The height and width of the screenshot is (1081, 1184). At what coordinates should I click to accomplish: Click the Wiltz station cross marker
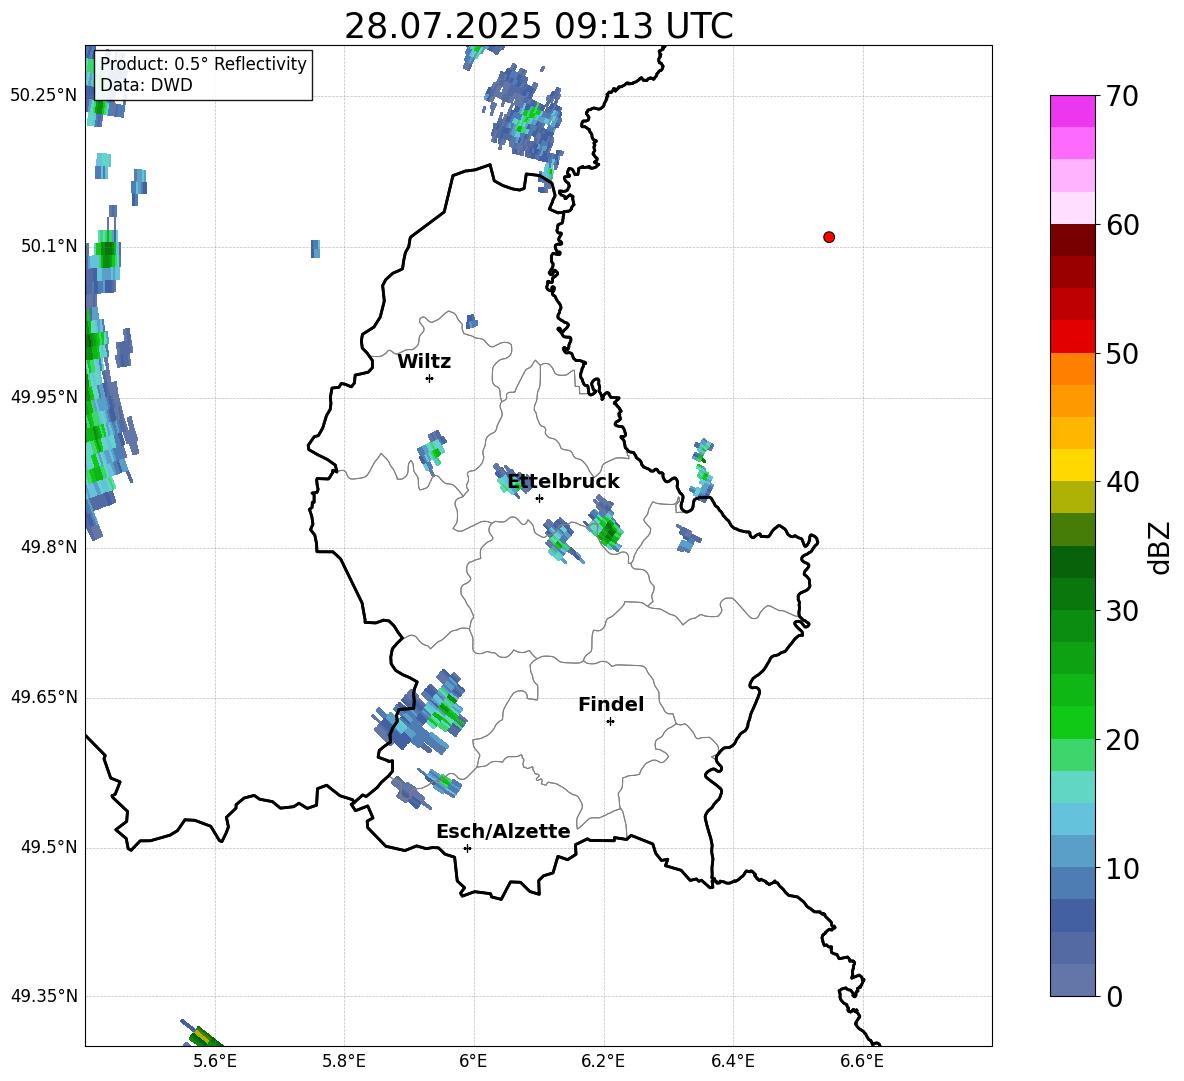pyautogui.click(x=429, y=378)
